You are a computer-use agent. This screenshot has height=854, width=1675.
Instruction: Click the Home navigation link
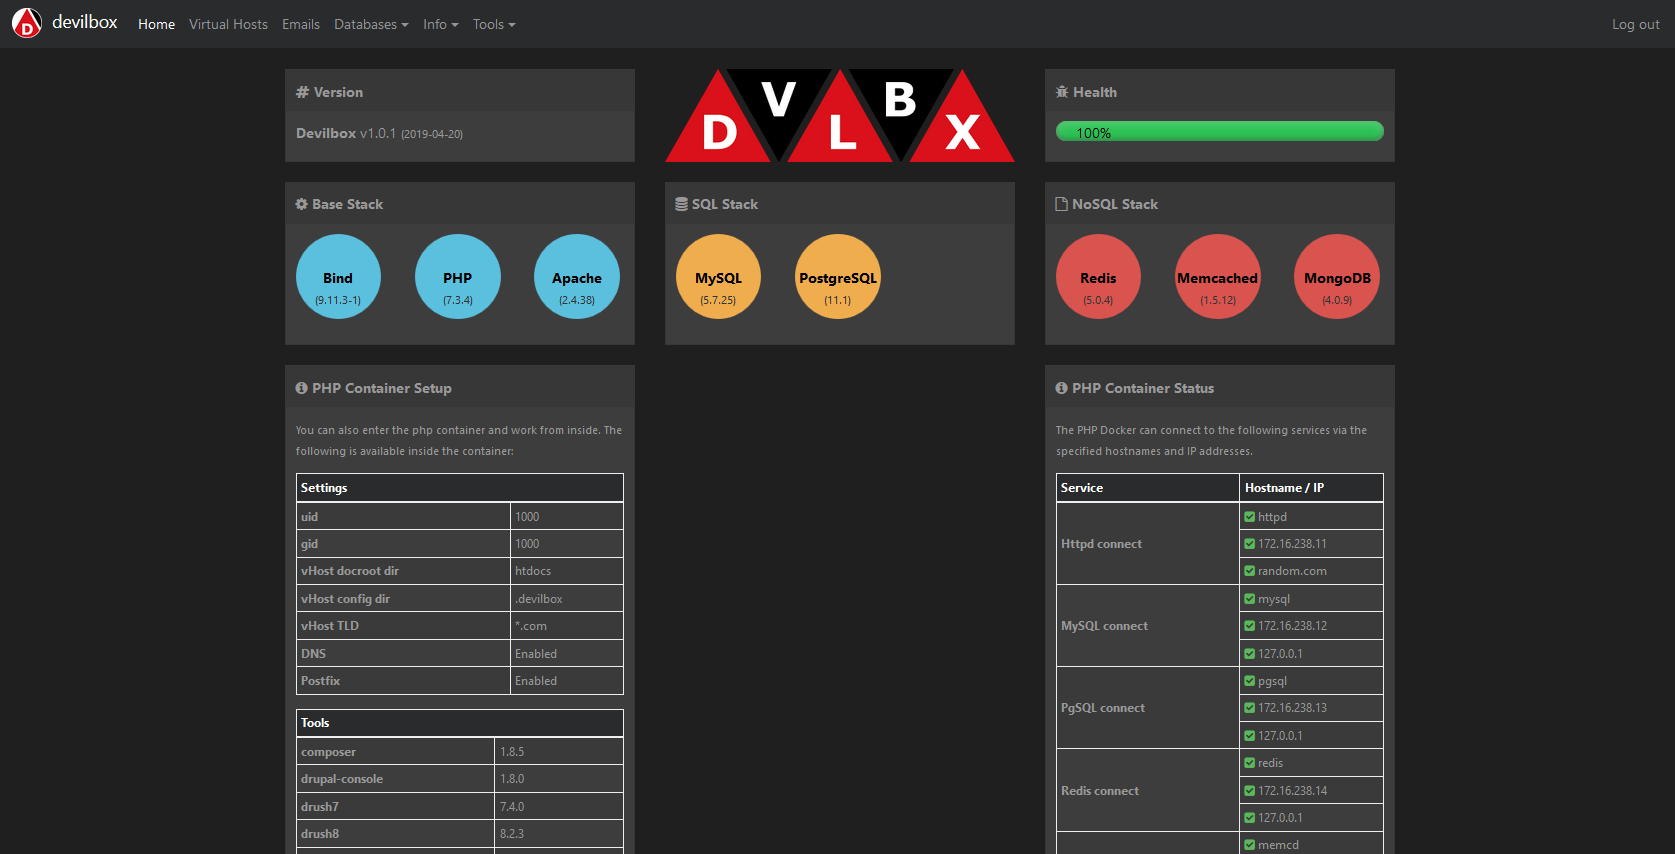coord(156,24)
